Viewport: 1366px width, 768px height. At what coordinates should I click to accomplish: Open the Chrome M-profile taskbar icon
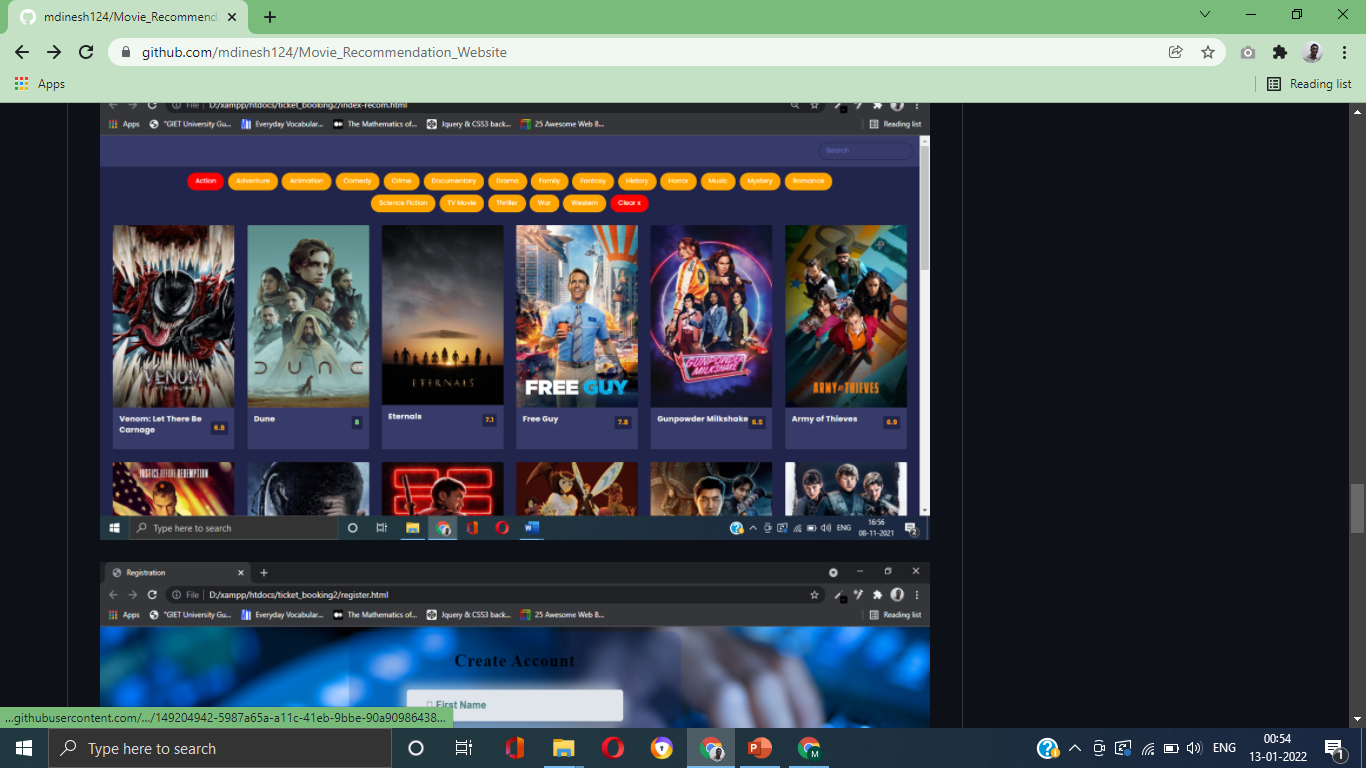(x=809, y=748)
